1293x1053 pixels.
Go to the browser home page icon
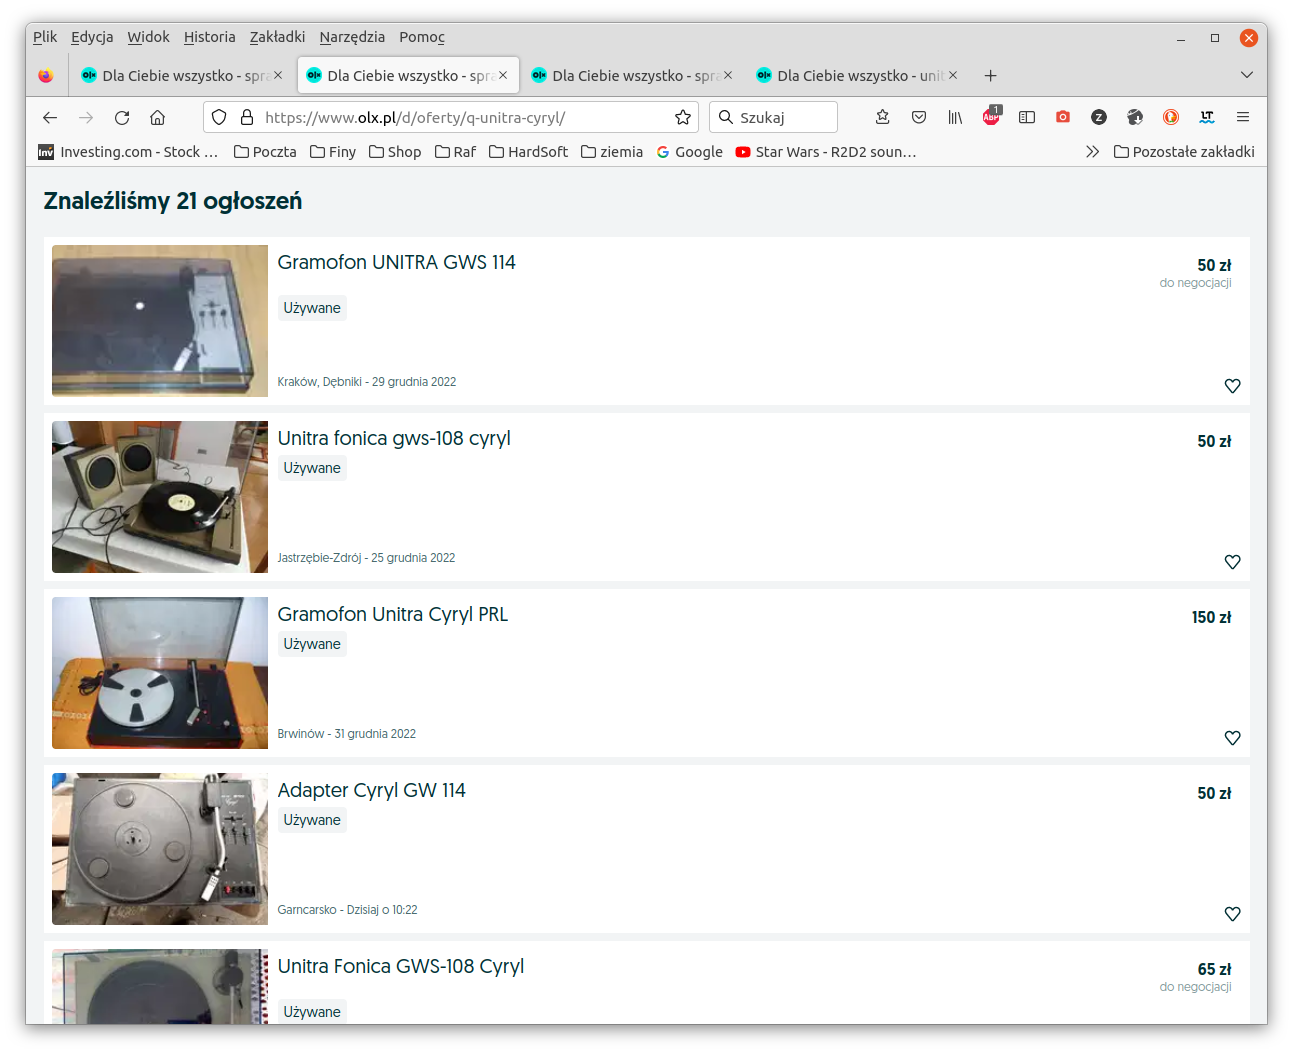pyautogui.click(x=158, y=117)
